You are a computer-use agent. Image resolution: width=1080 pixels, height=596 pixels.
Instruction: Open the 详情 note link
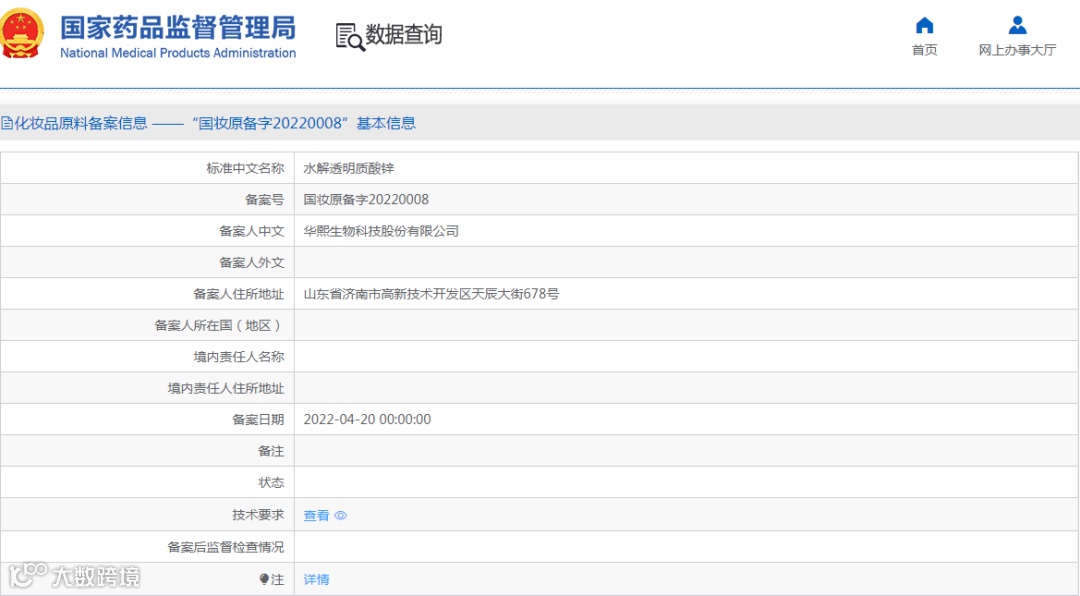(316, 579)
